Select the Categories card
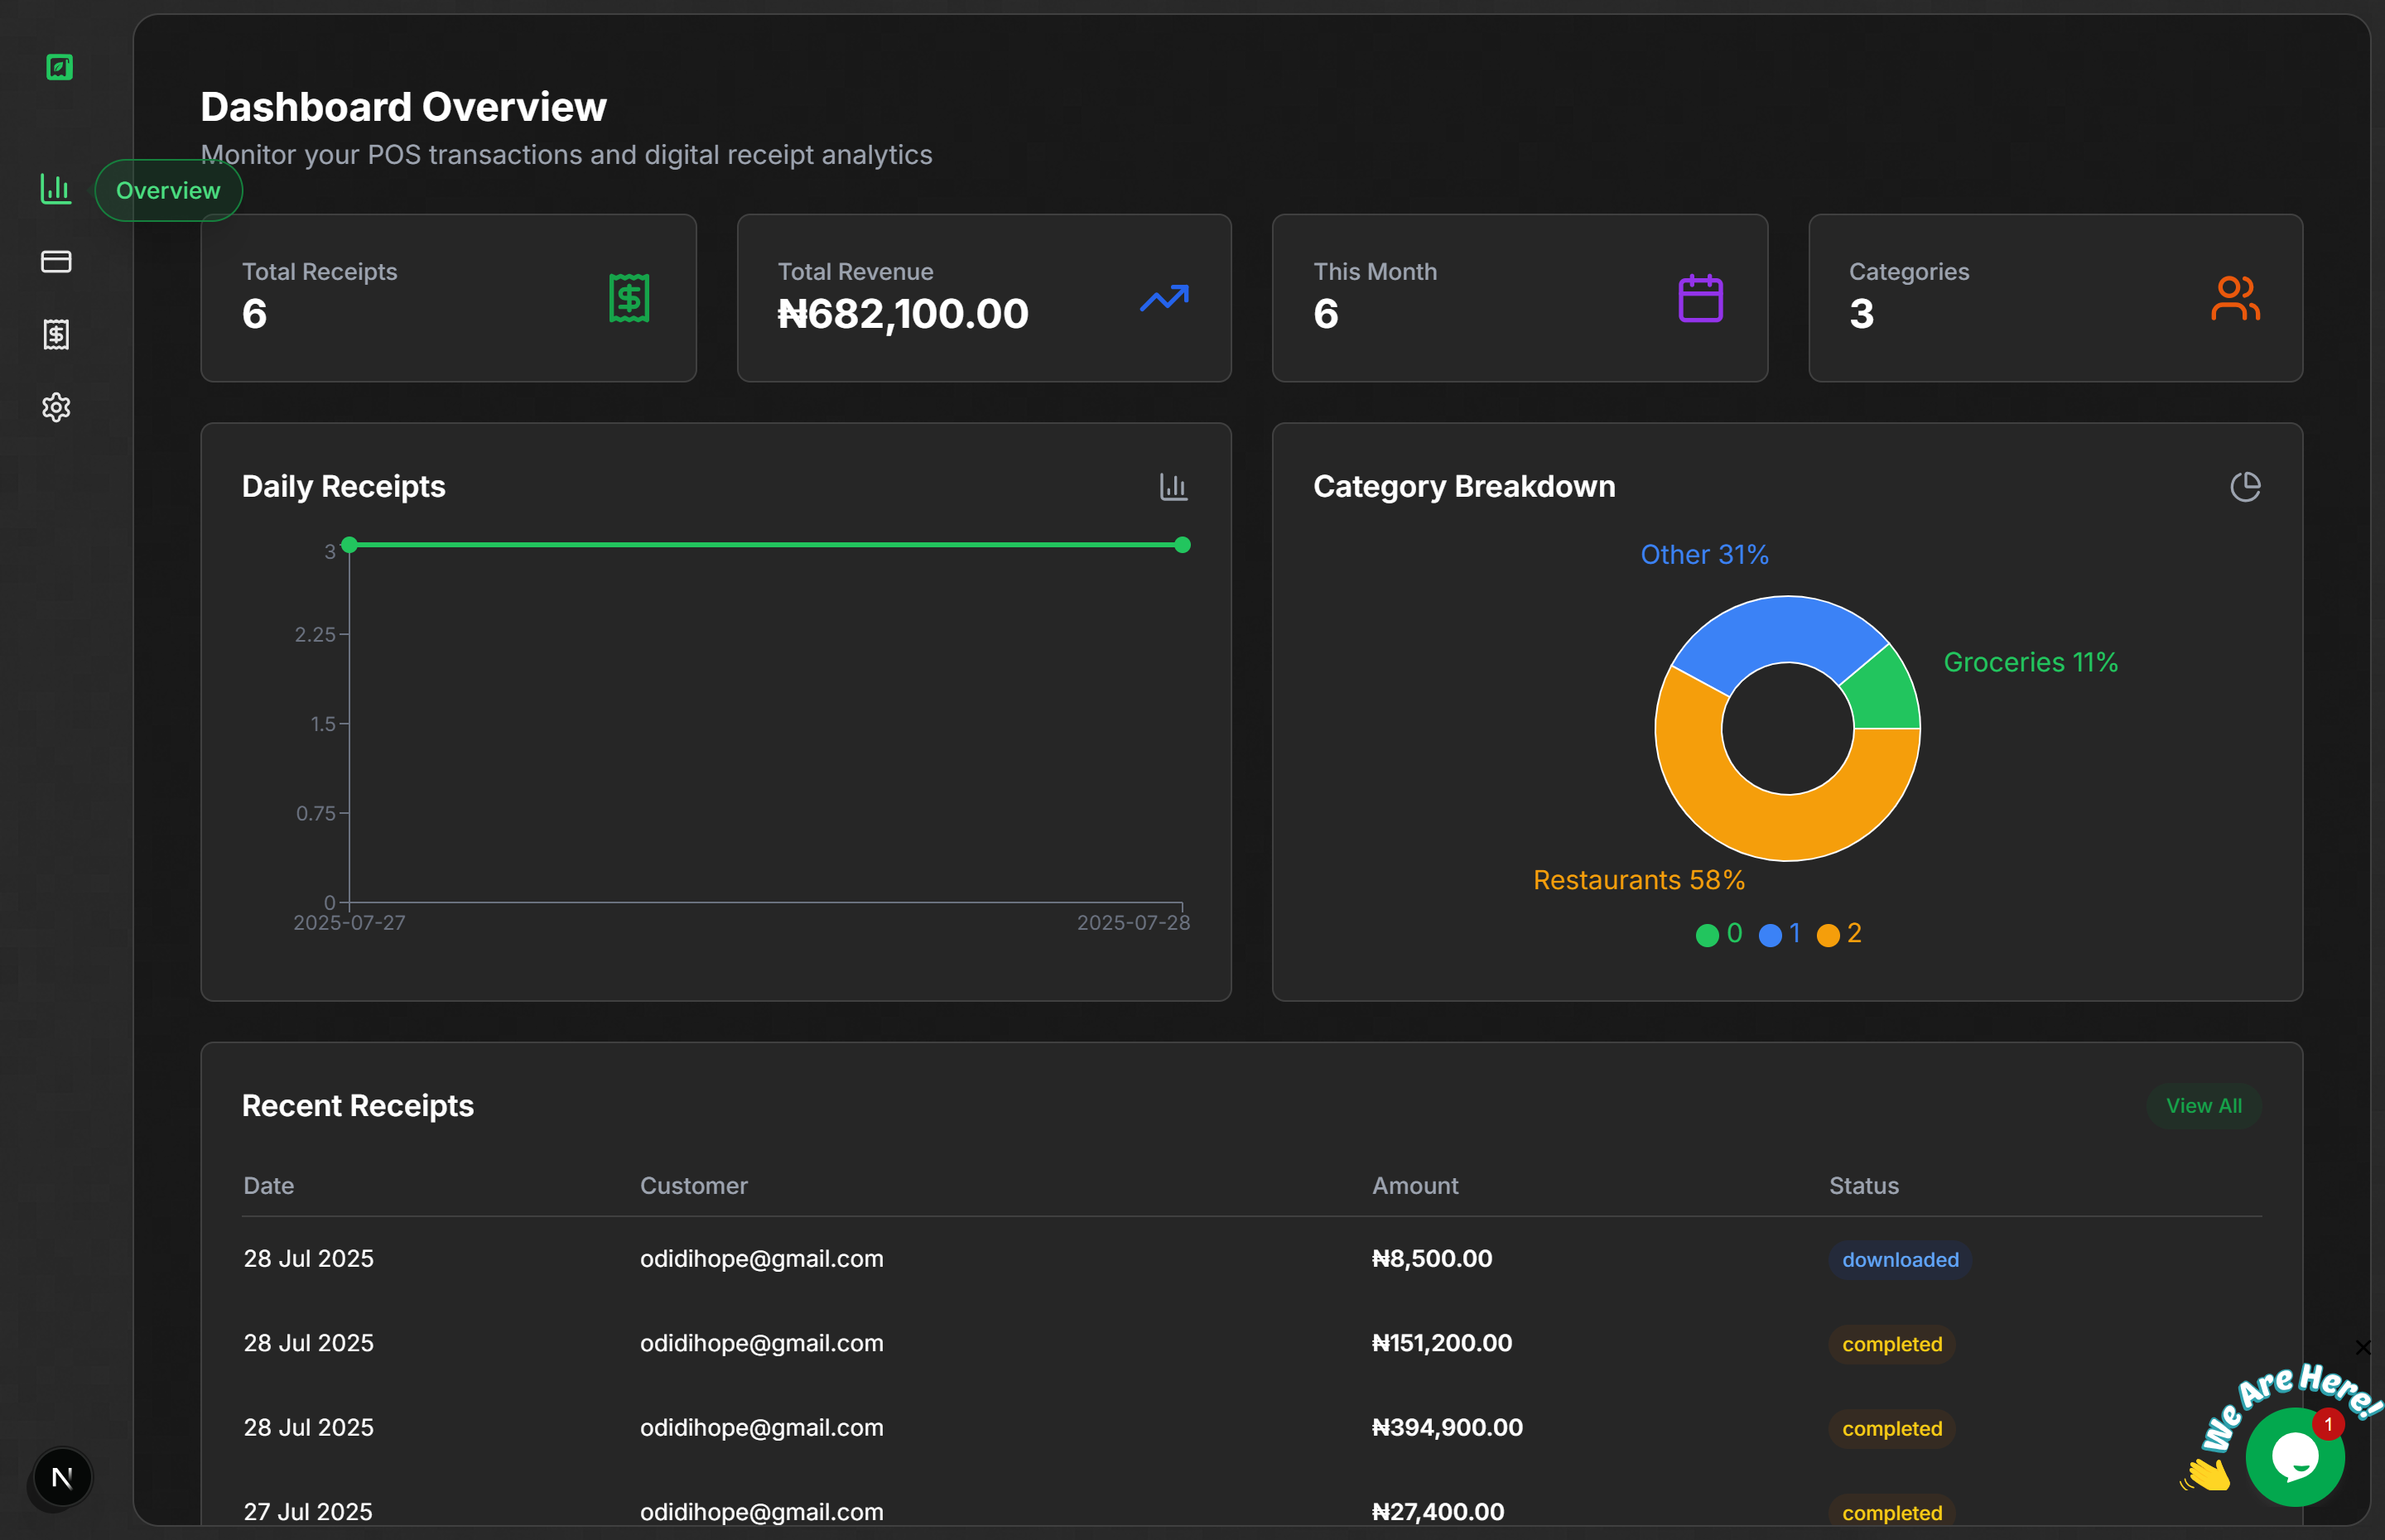 click(x=2056, y=298)
